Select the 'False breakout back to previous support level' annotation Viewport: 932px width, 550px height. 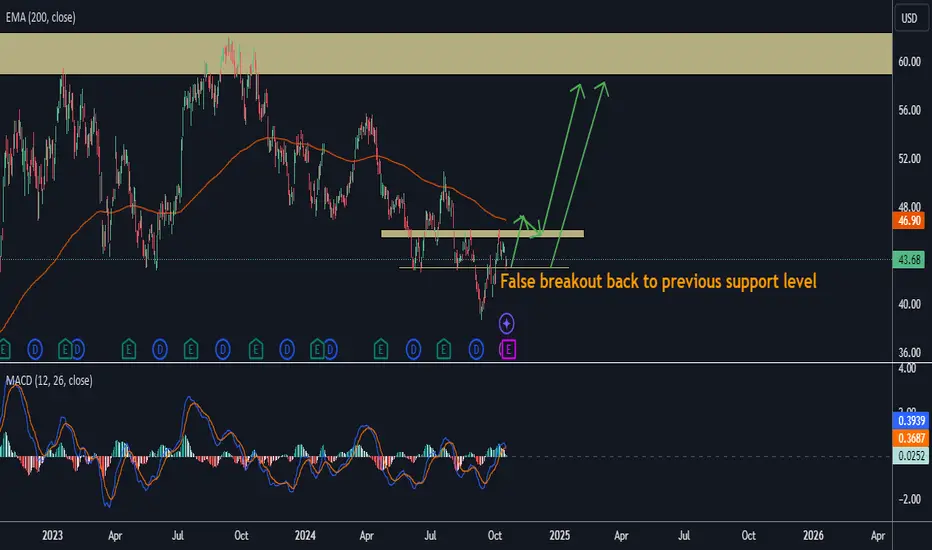pos(659,281)
